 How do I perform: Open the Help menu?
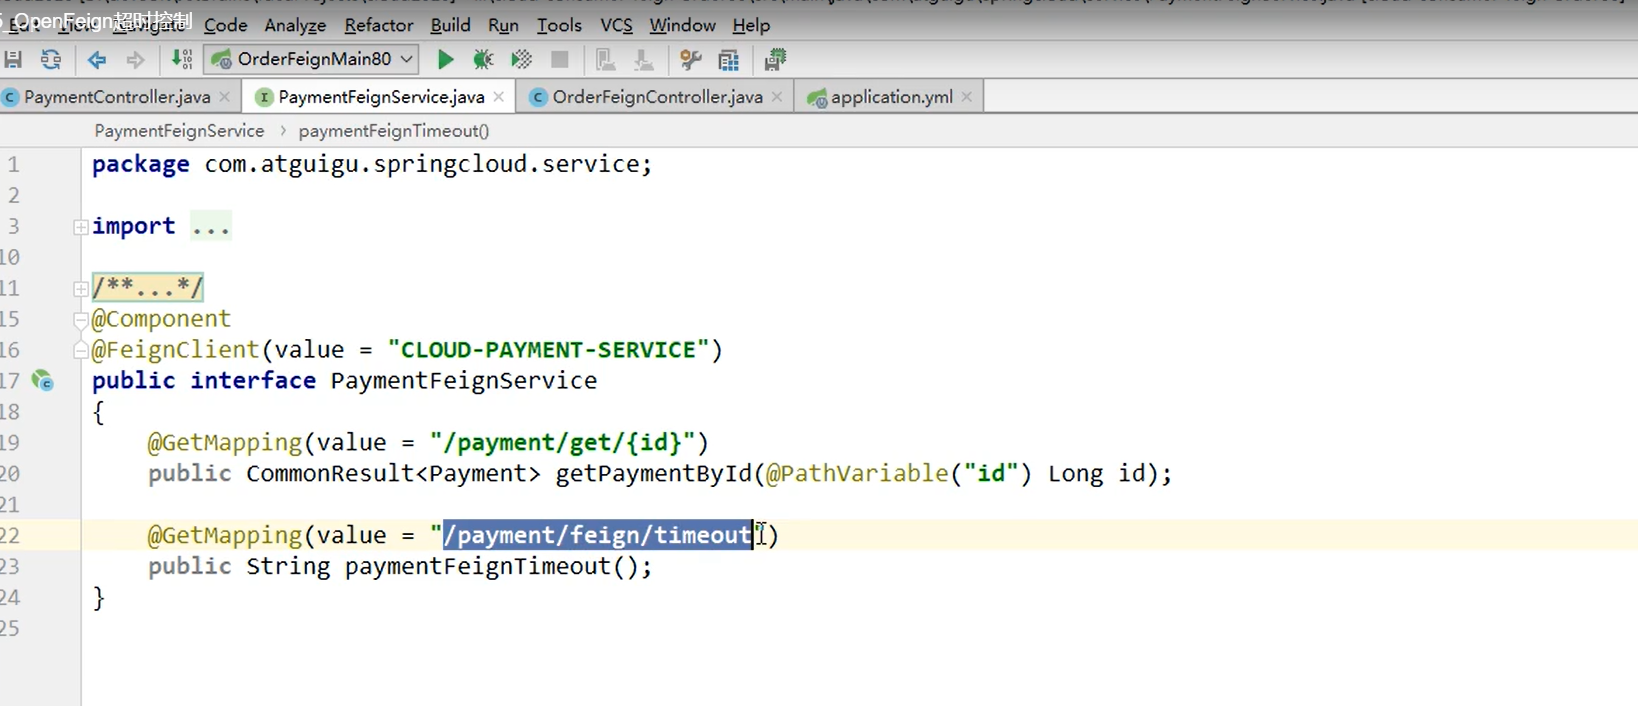[x=751, y=25]
